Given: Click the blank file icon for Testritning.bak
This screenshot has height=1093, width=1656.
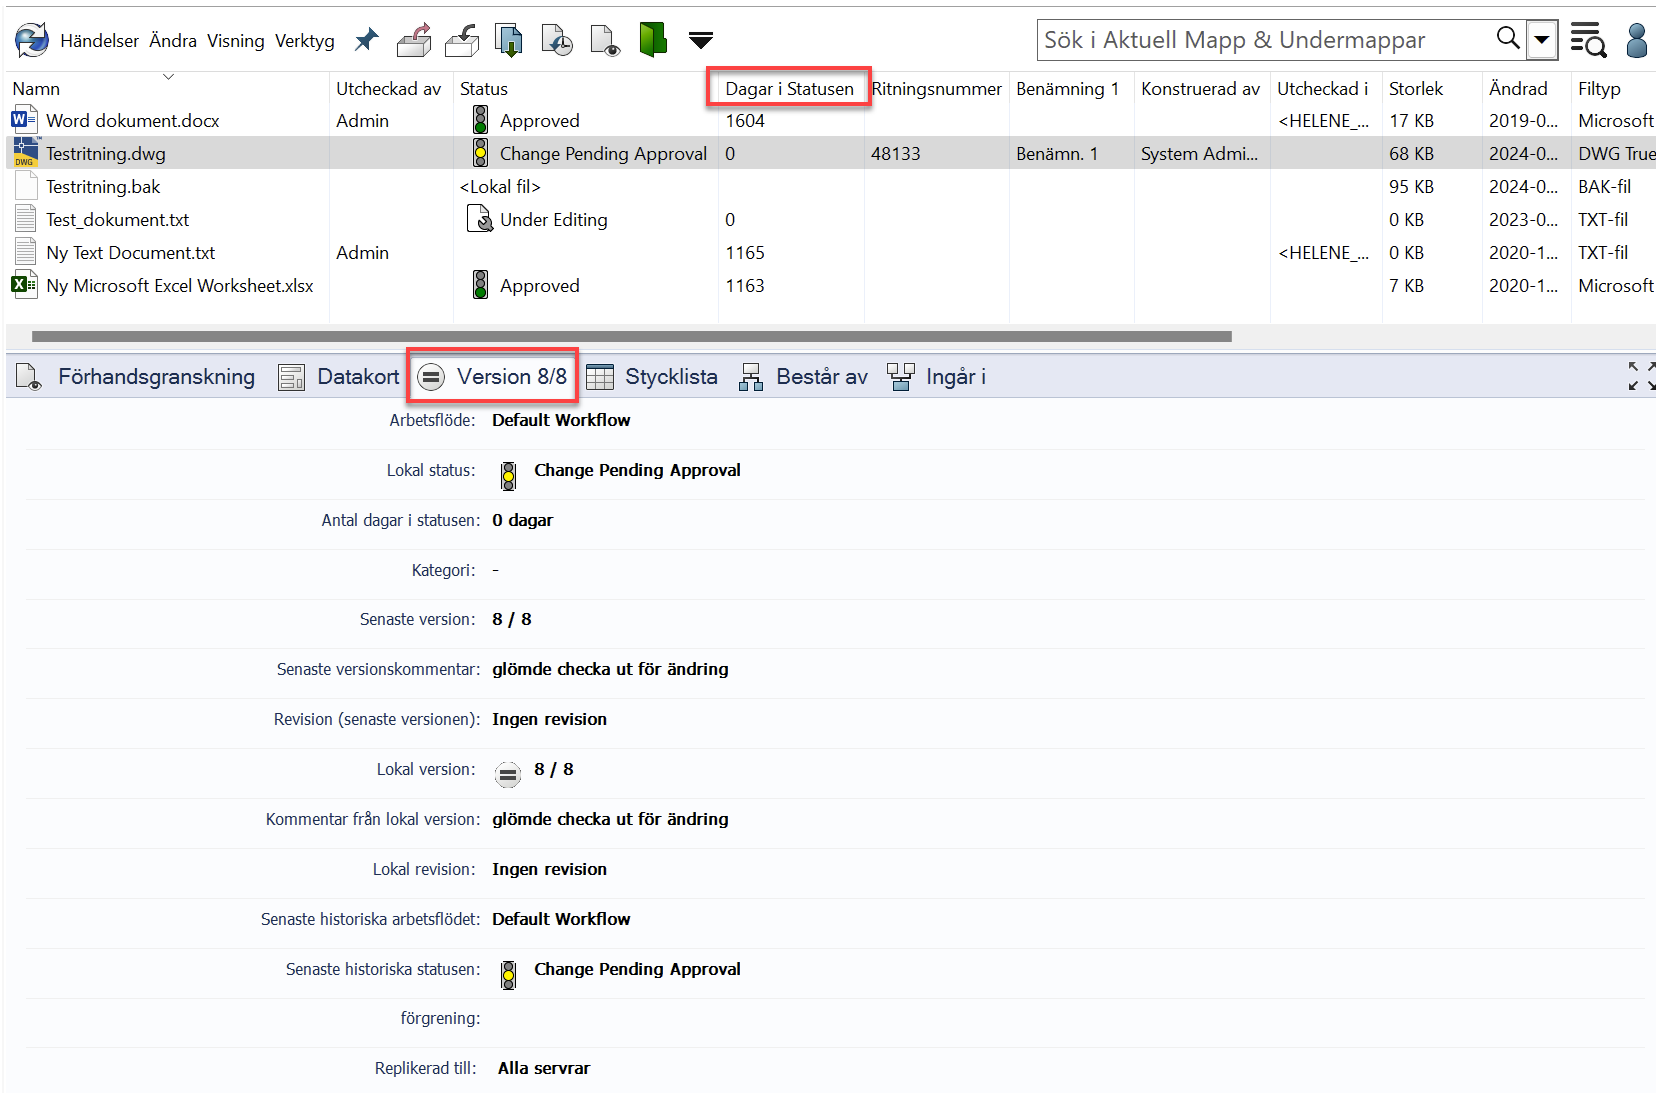Looking at the screenshot, I should [x=26, y=187].
